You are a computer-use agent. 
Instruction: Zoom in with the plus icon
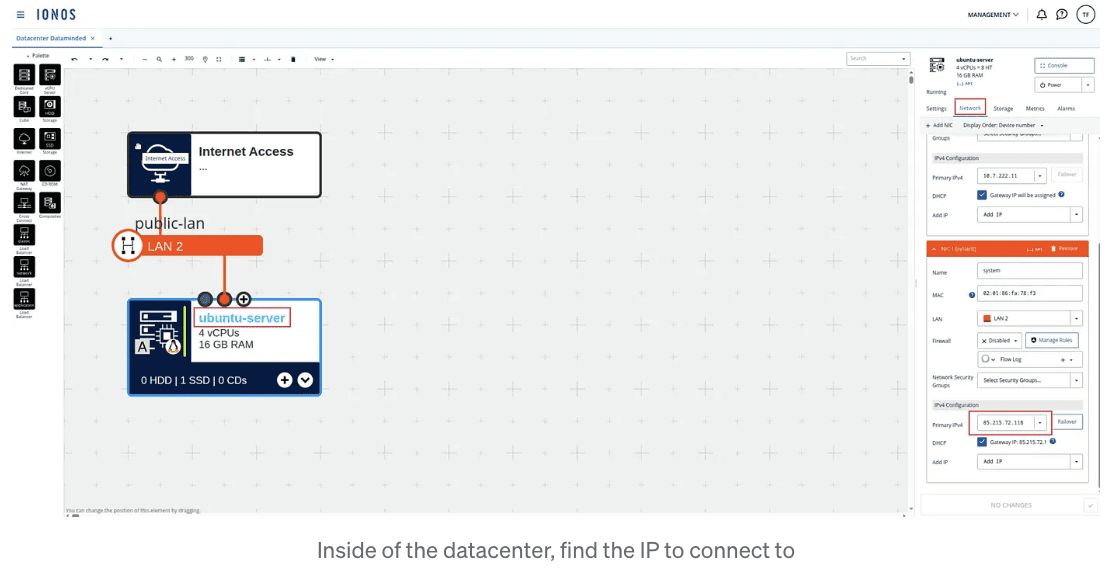coord(174,60)
